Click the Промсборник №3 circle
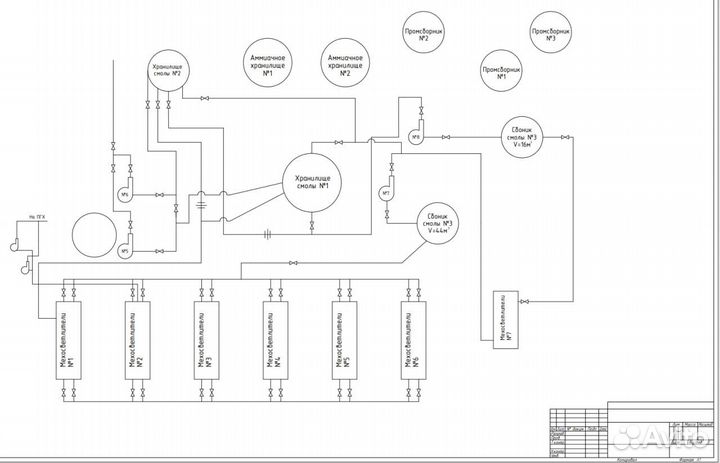Viewport: 720px width, 463px height. (551, 33)
